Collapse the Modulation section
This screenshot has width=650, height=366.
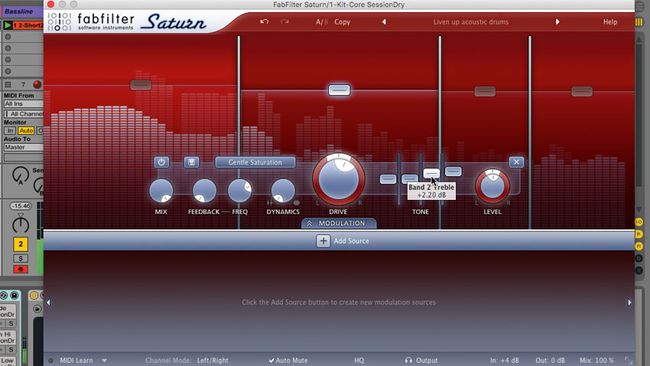[x=339, y=223]
